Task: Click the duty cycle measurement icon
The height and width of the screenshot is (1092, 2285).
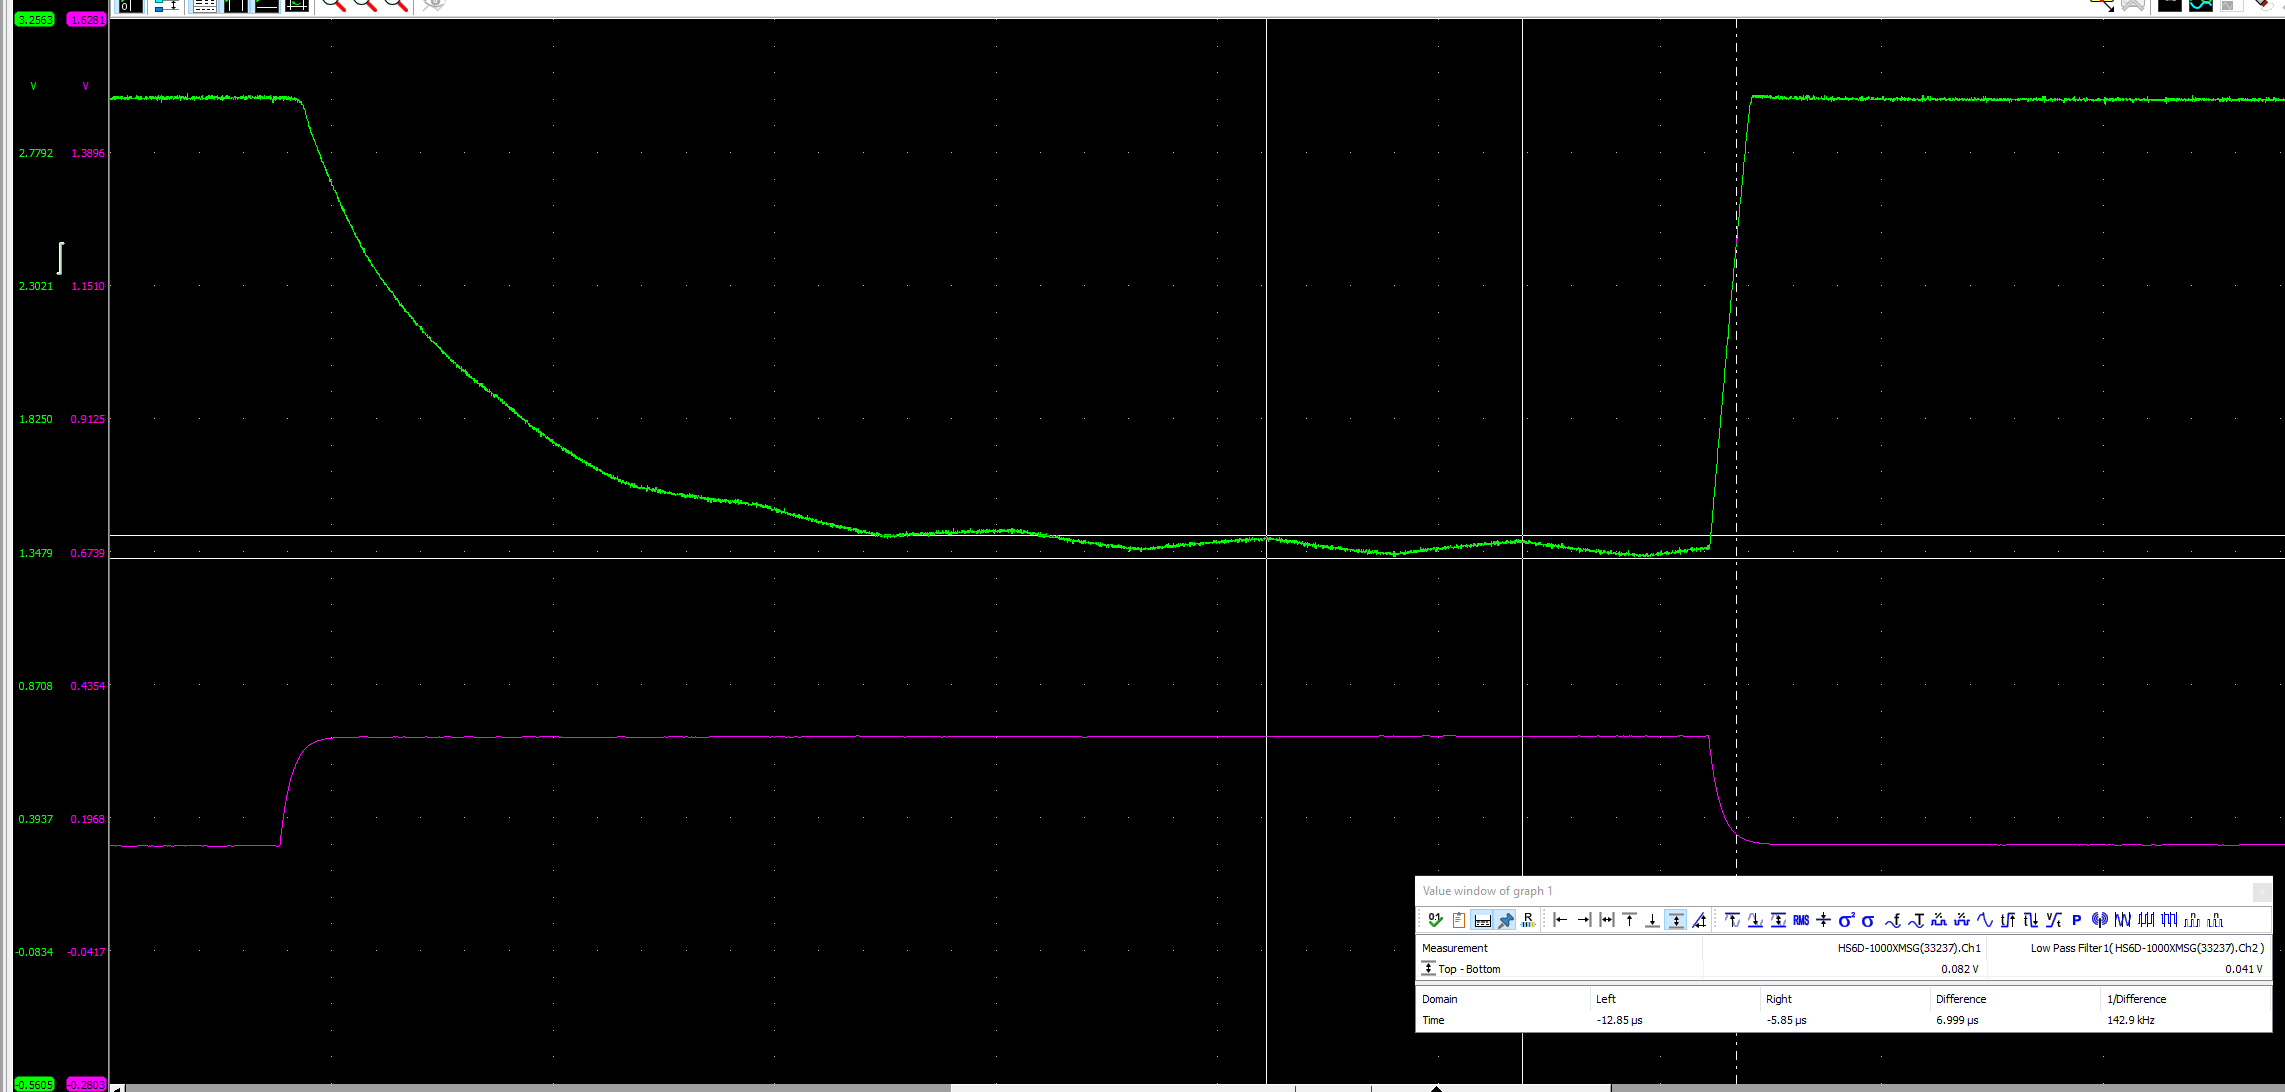Action: coord(1941,920)
